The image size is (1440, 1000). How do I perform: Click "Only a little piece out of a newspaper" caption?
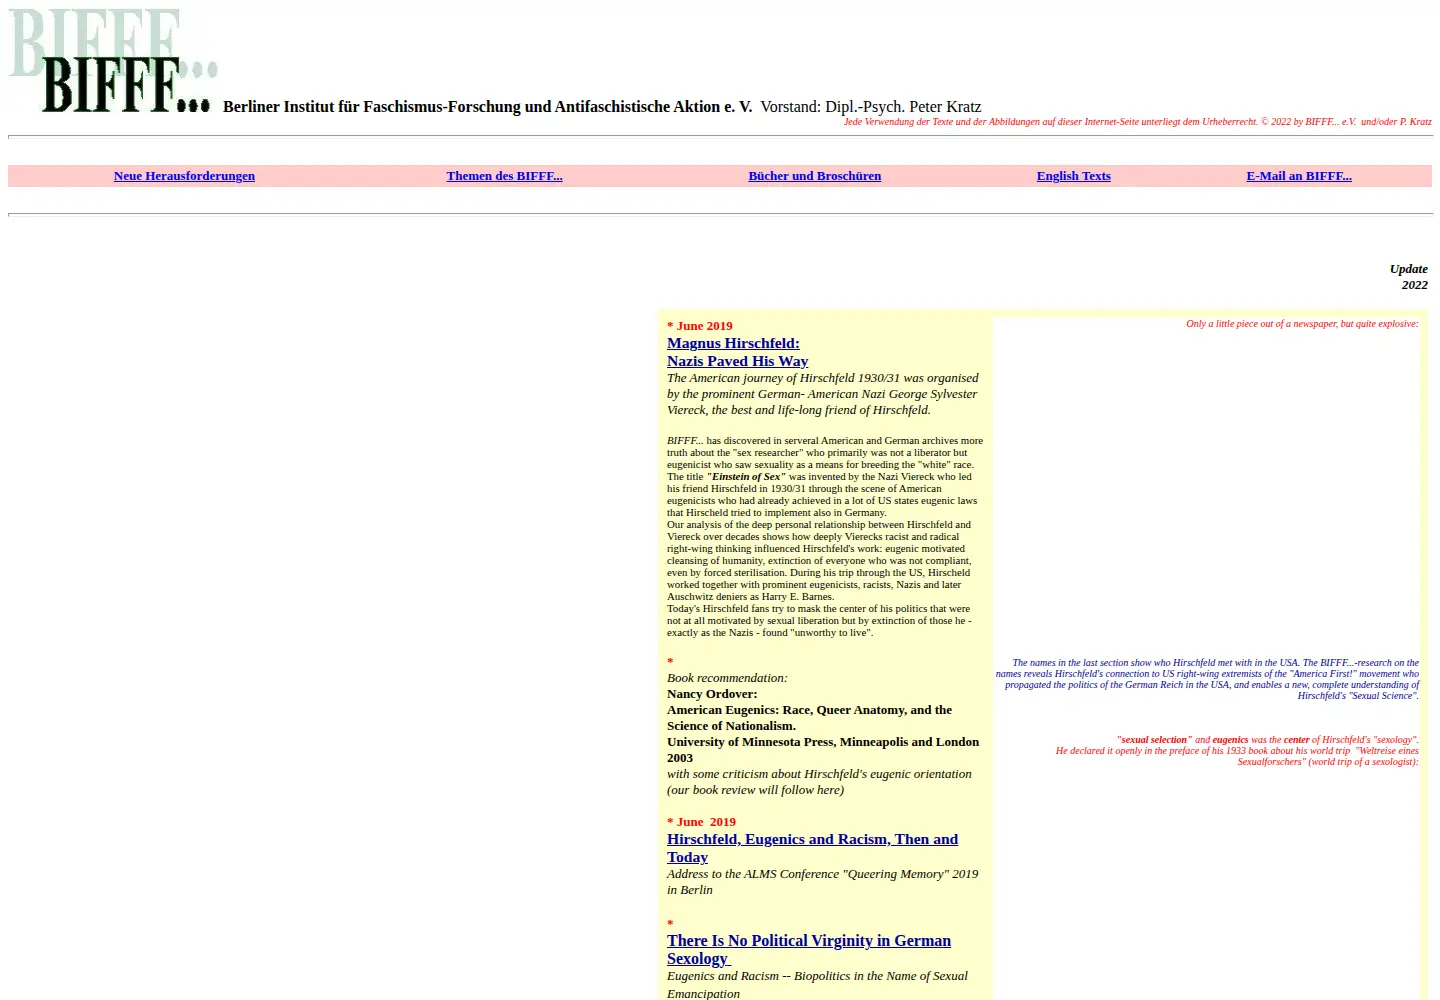1302,324
